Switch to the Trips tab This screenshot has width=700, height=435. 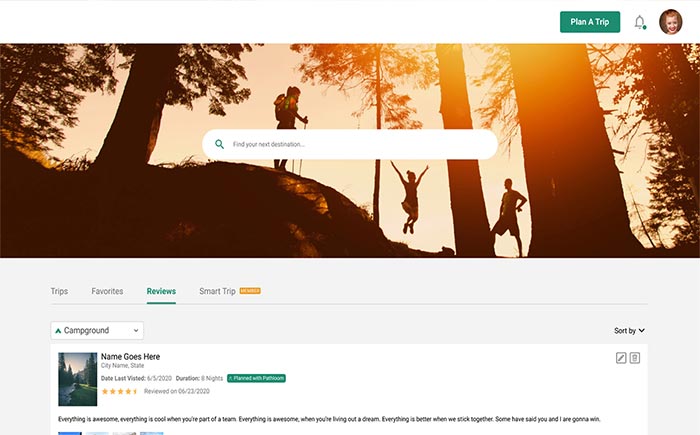(x=59, y=291)
